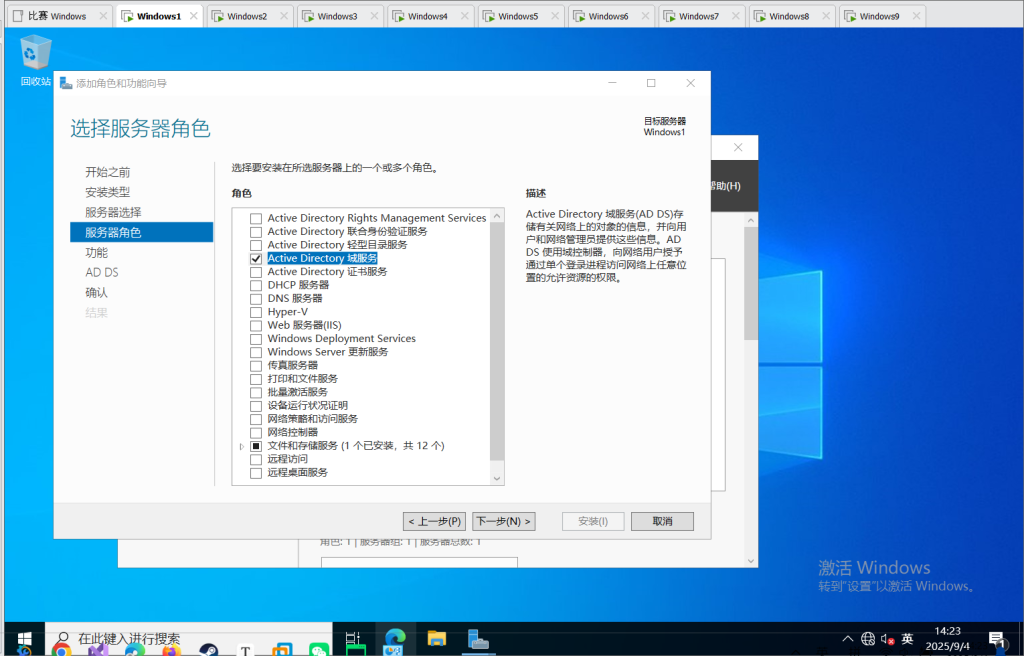Open Microsoft Edge from the taskbar
Viewport: 1024px width, 656px height.
(395, 639)
